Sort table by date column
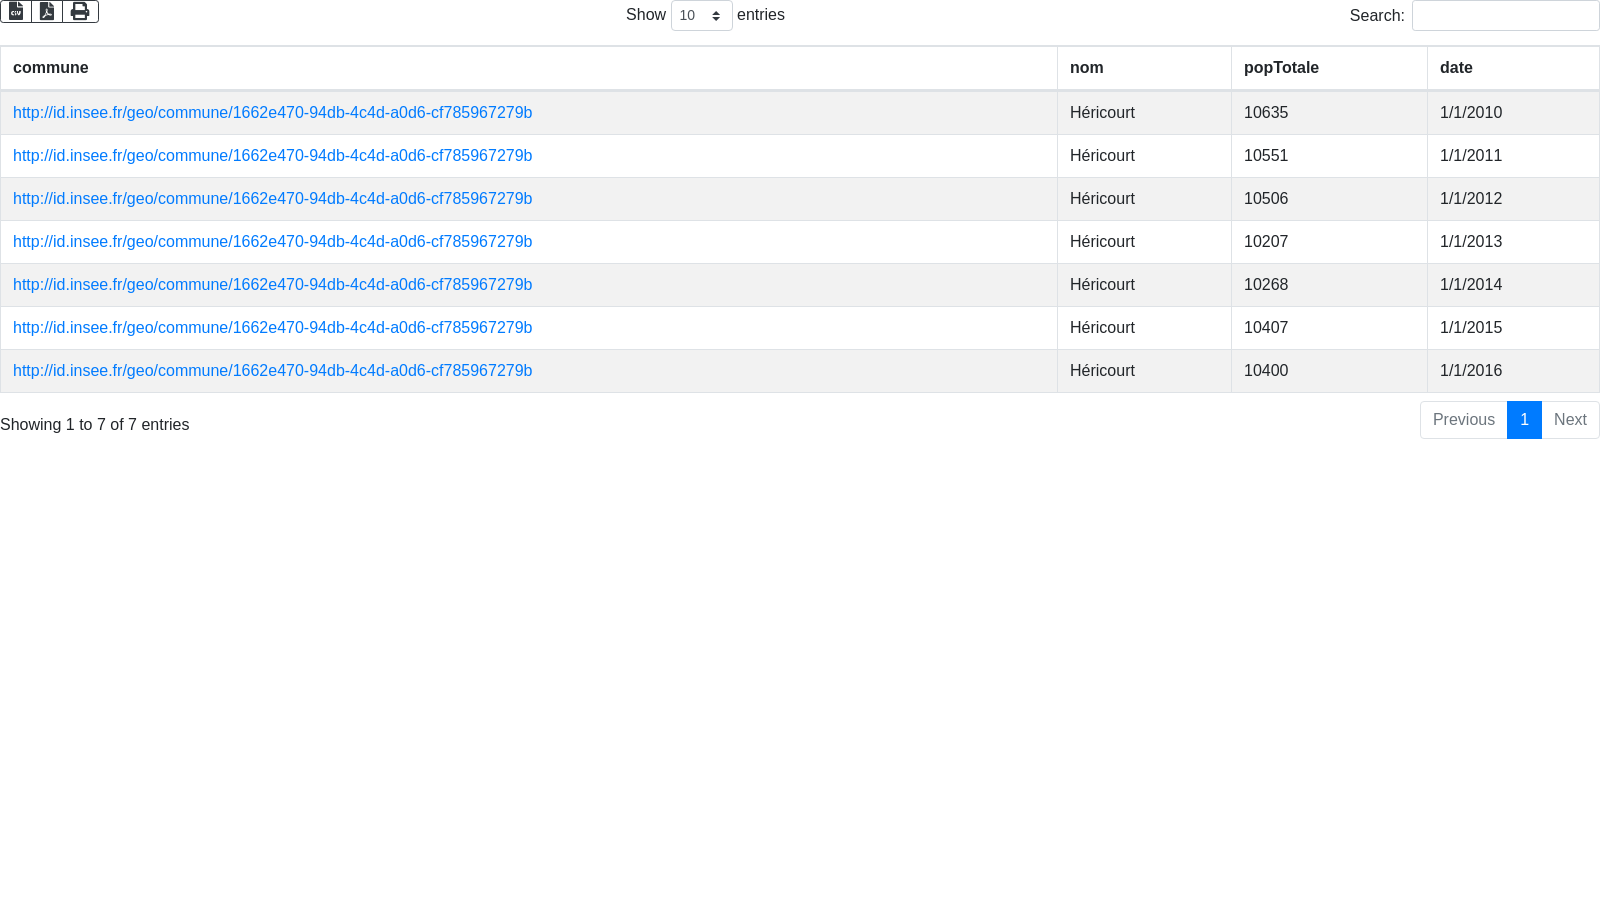Screen dimensions: 1600x900 pyautogui.click(x=1456, y=68)
